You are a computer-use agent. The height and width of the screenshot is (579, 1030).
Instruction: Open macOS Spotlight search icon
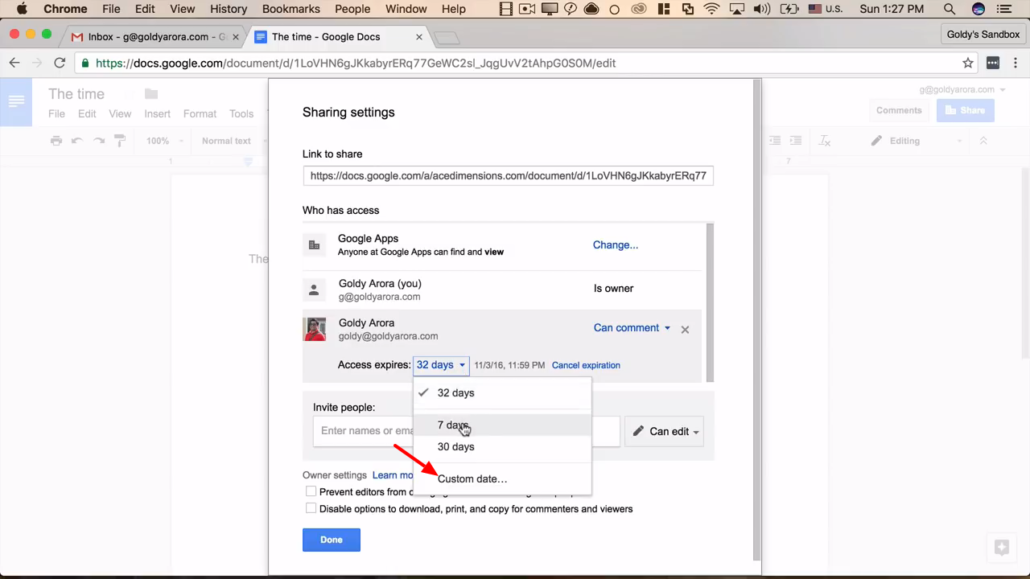pyautogui.click(x=949, y=9)
